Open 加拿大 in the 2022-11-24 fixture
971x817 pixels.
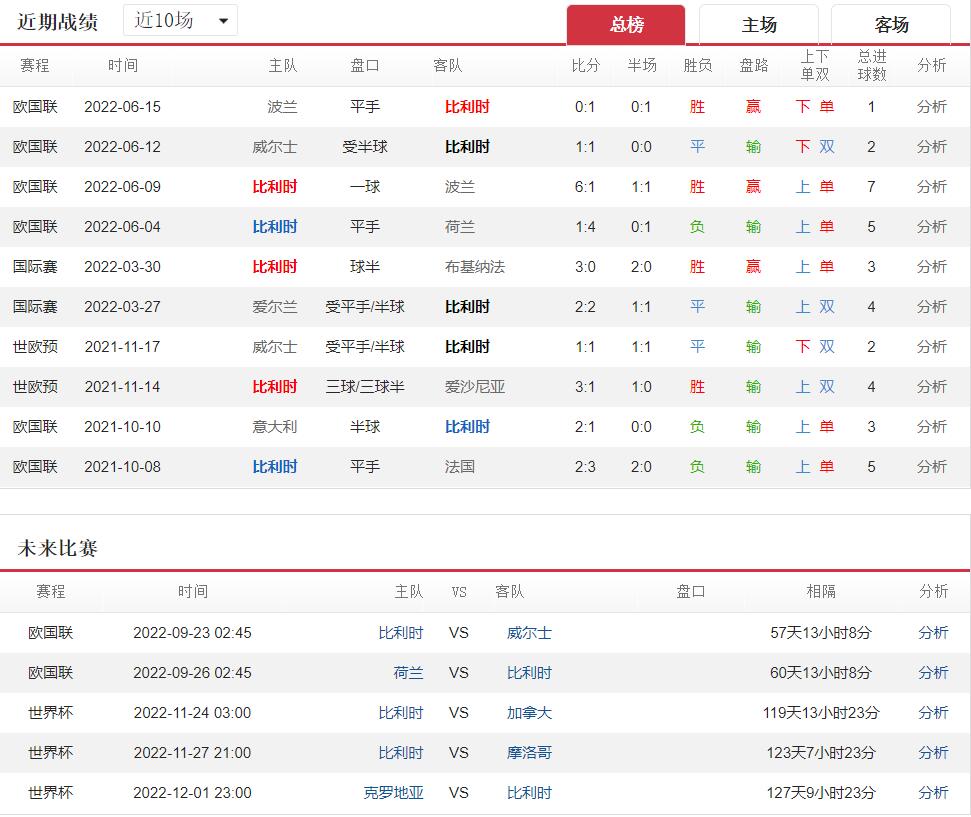(529, 712)
